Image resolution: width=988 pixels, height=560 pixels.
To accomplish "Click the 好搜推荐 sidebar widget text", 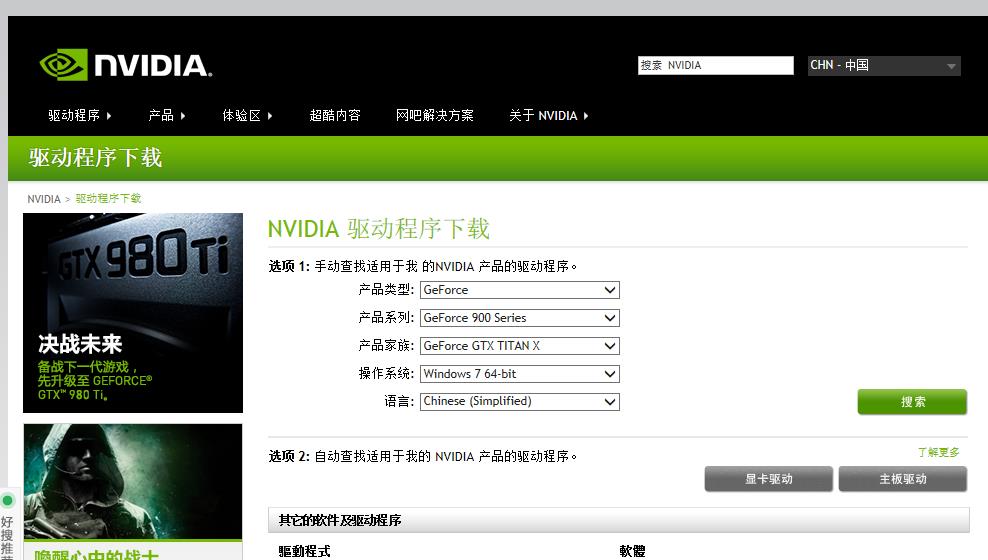I will (7, 537).
